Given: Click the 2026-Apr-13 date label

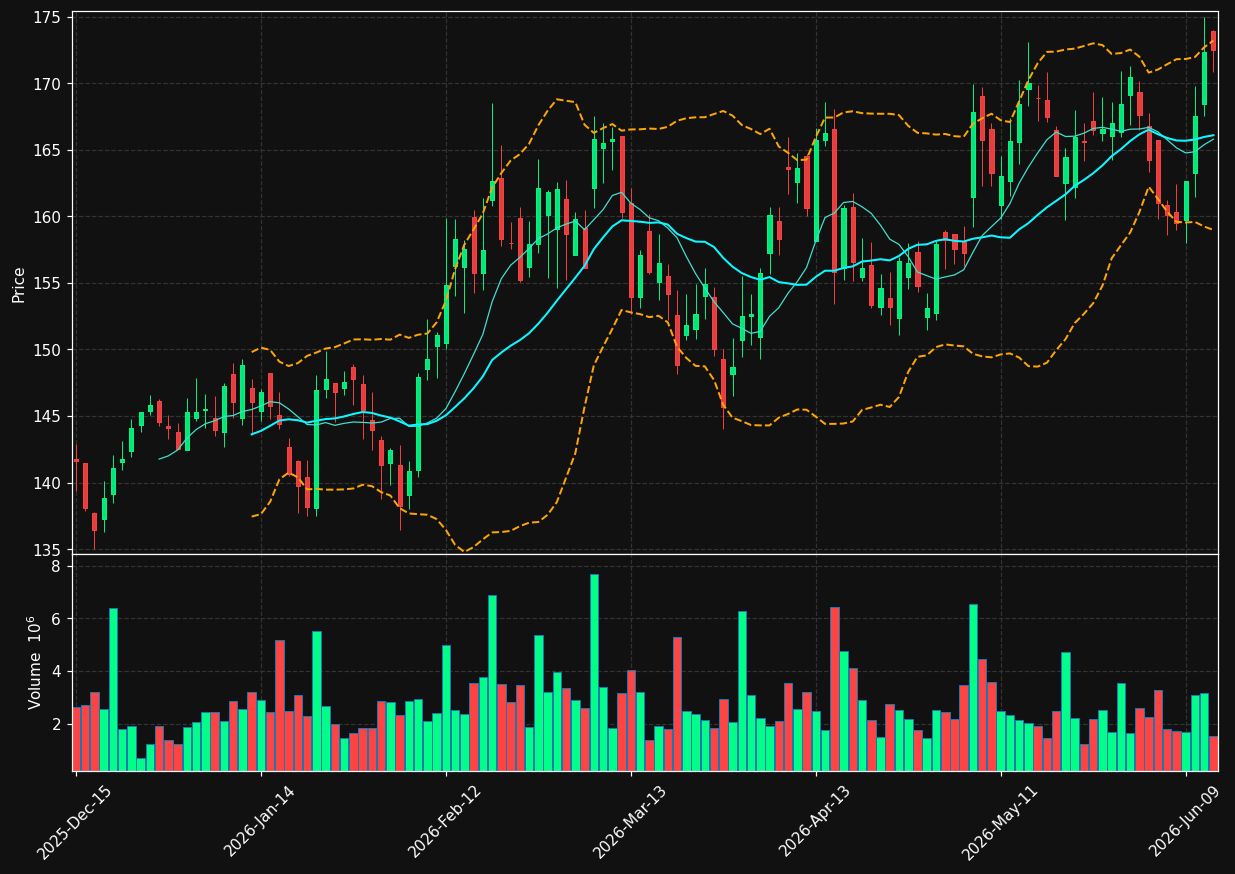Looking at the screenshot, I should [x=816, y=821].
